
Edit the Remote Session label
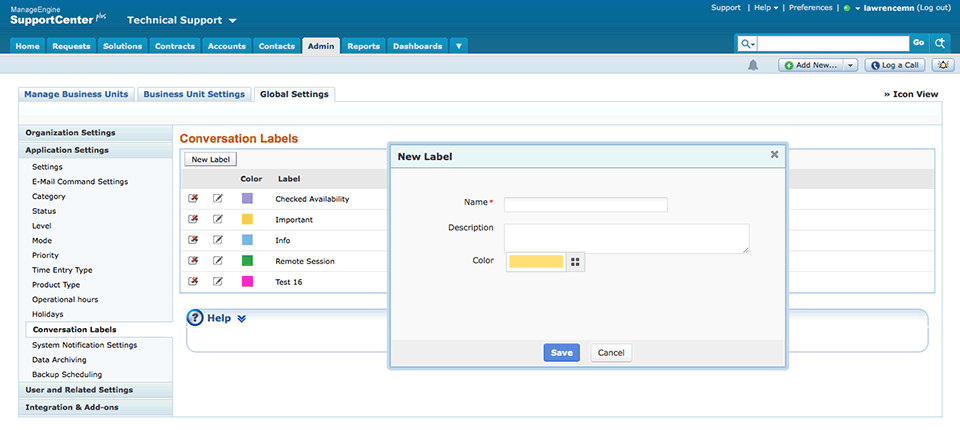(x=217, y=261)
